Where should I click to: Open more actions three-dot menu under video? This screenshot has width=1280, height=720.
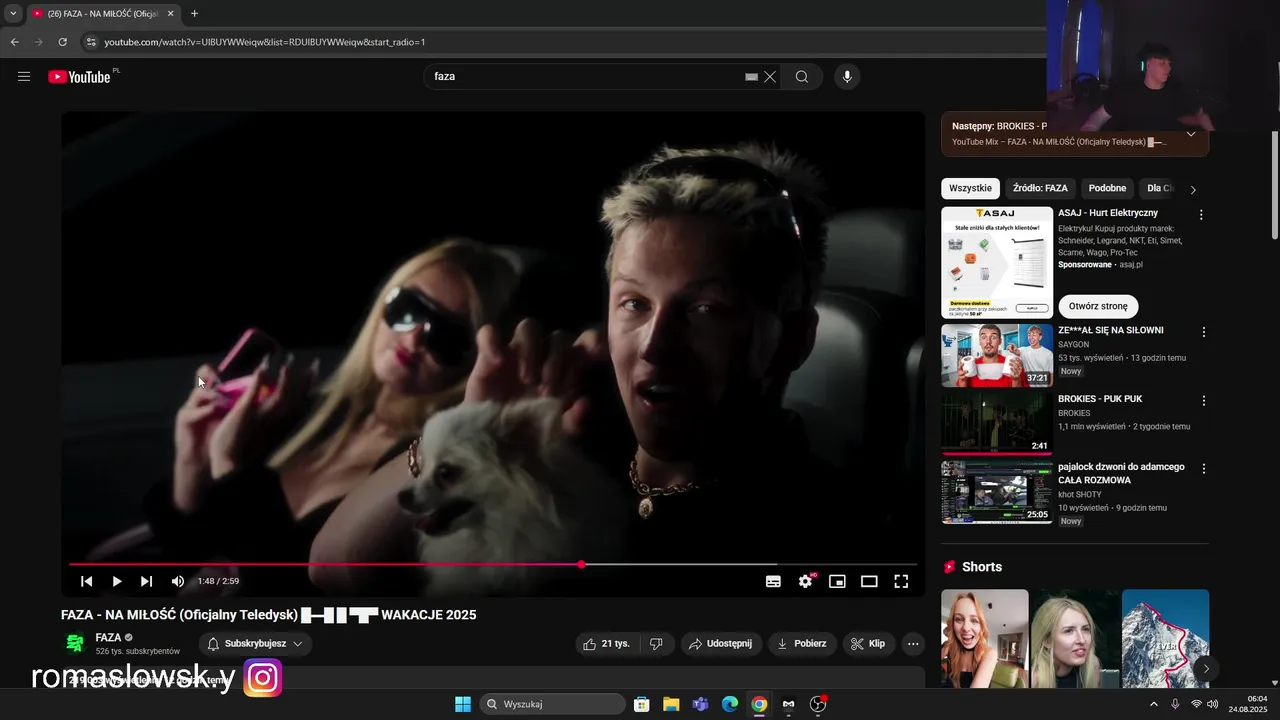pos(913,644)
